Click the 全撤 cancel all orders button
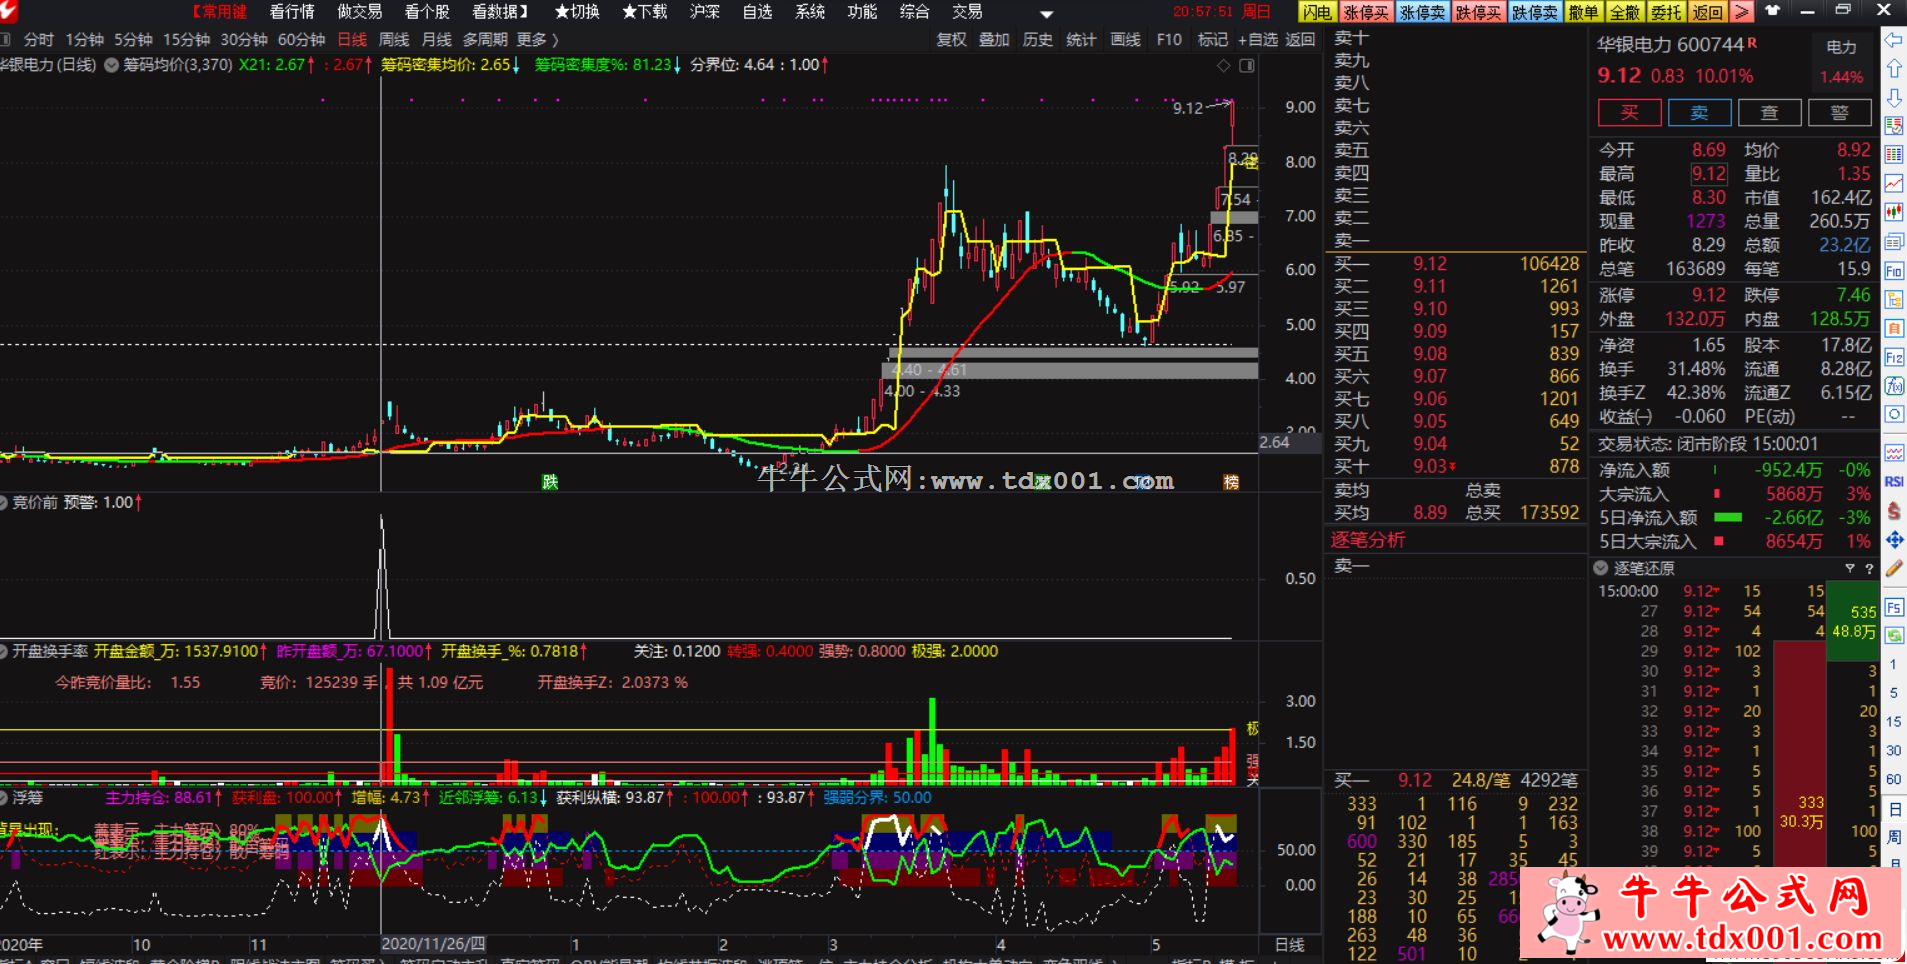 tap(1625, 12)
